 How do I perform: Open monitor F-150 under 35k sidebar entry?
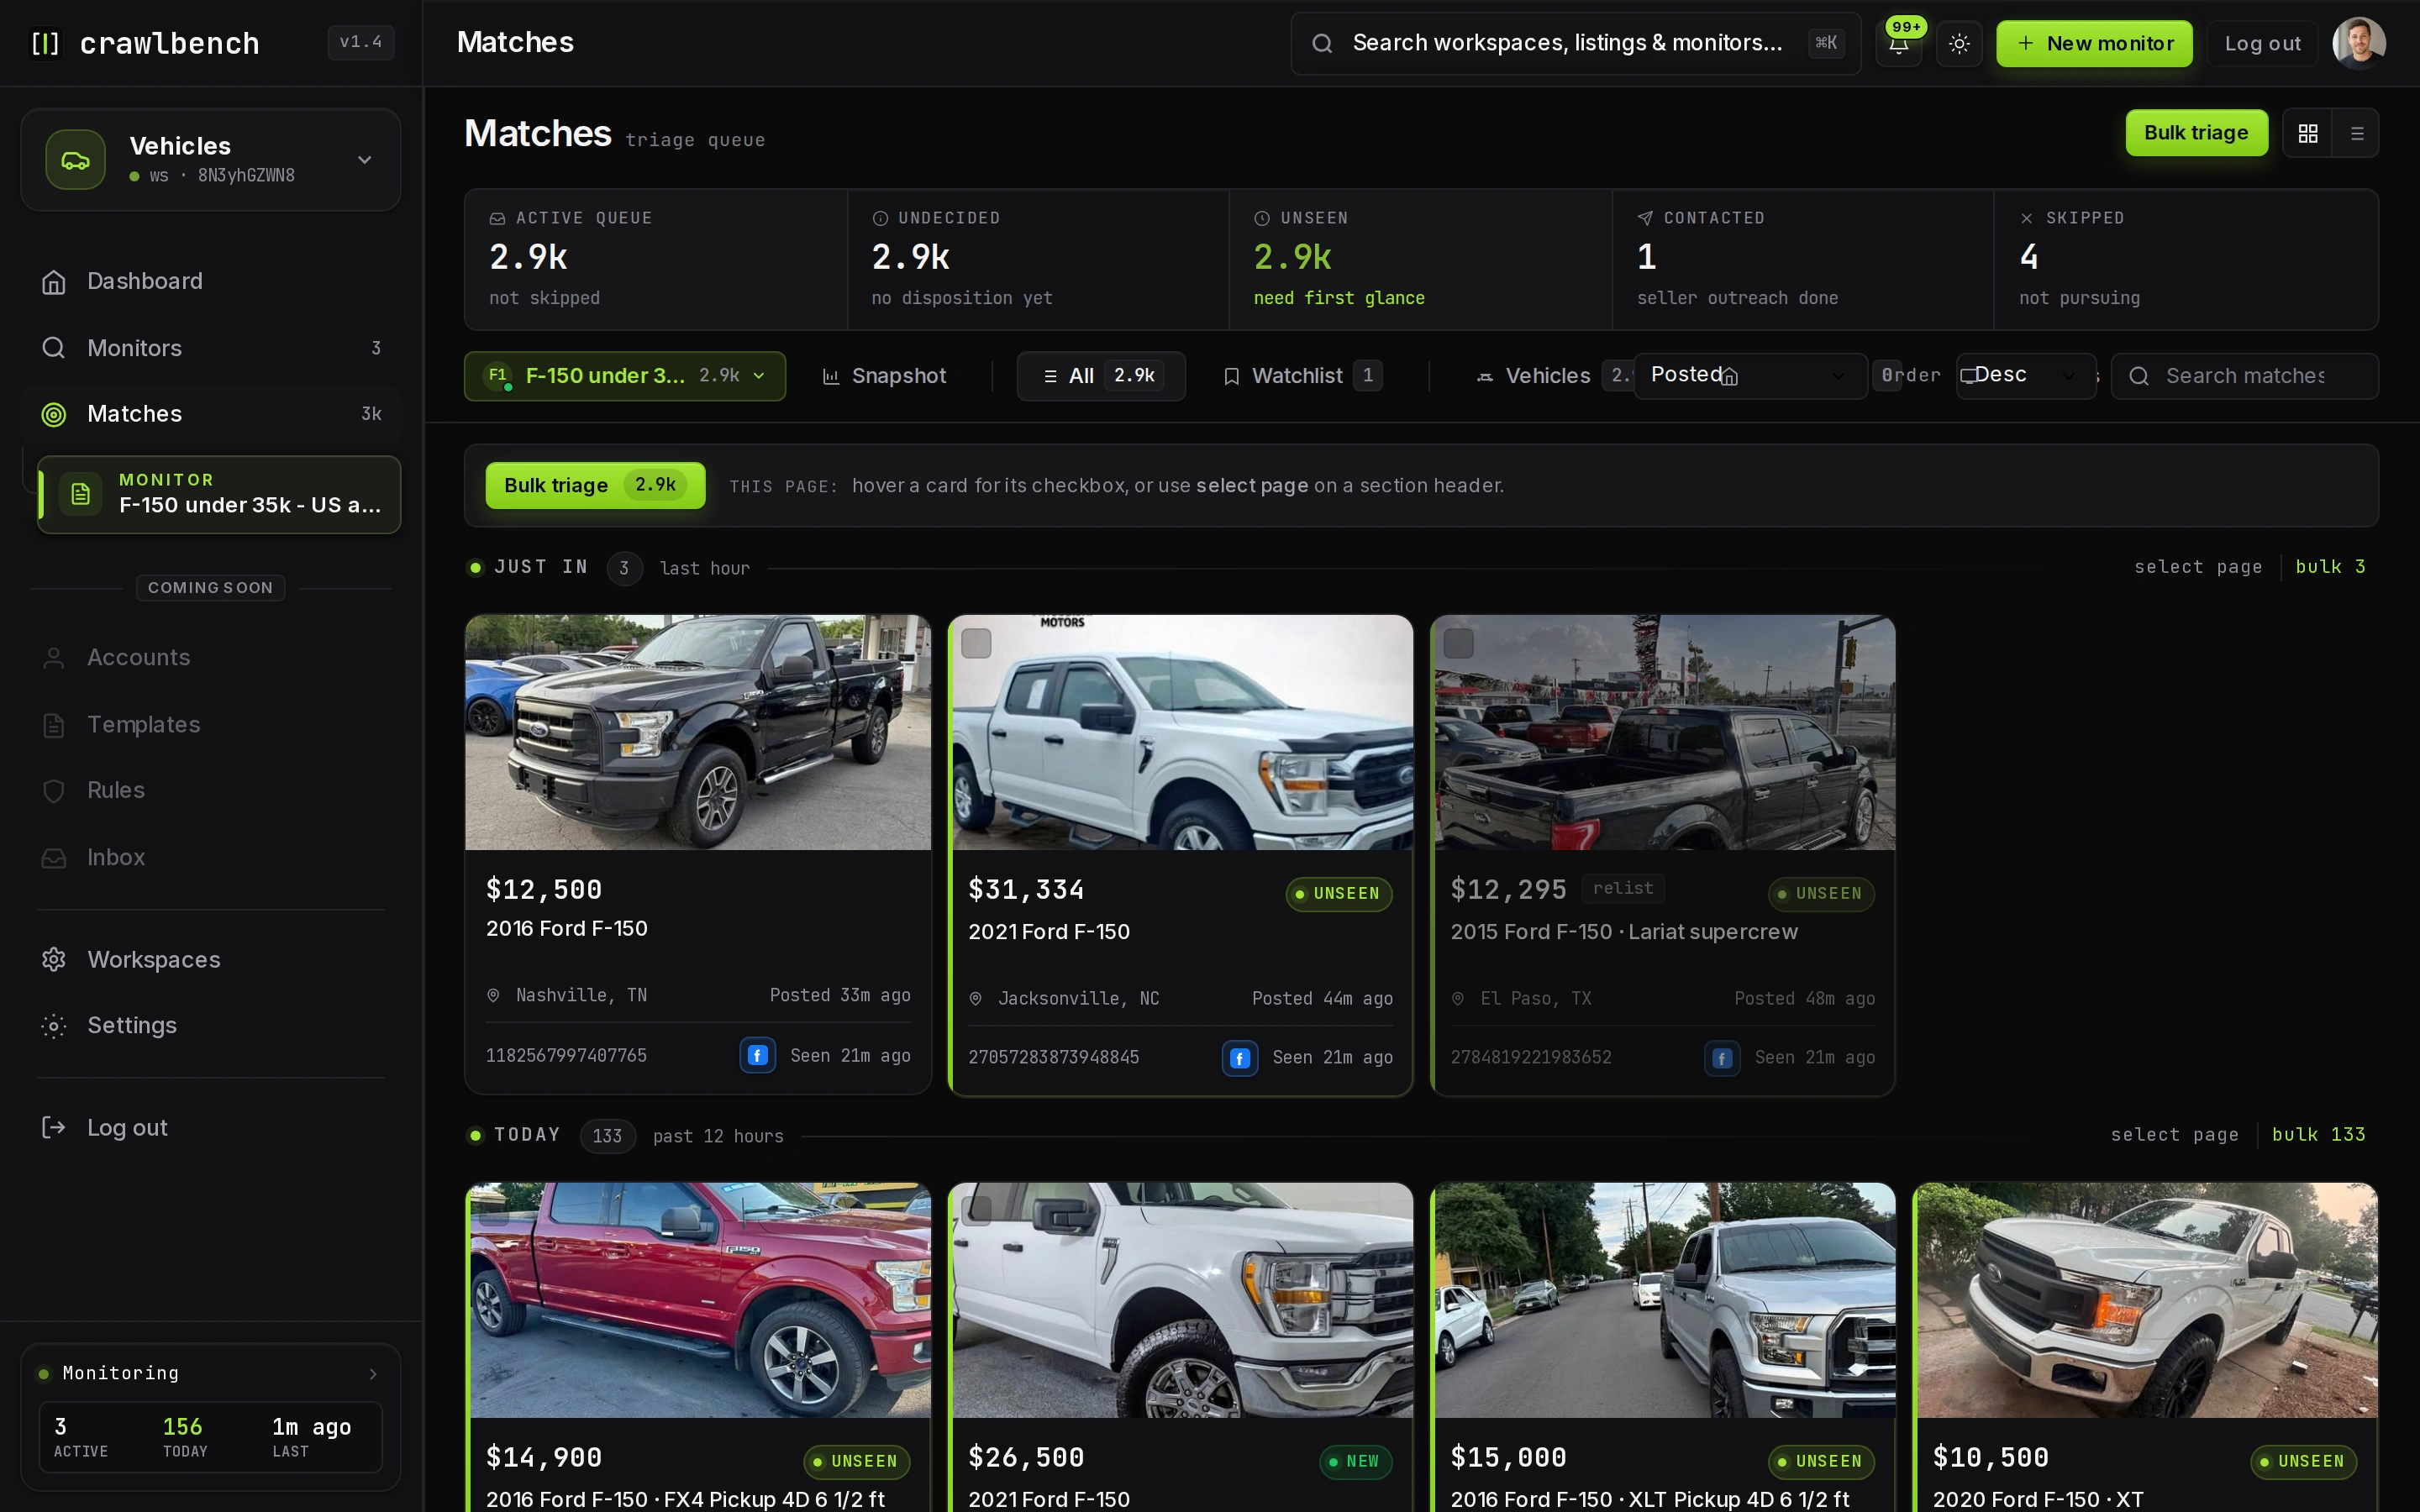coord(219,494)
